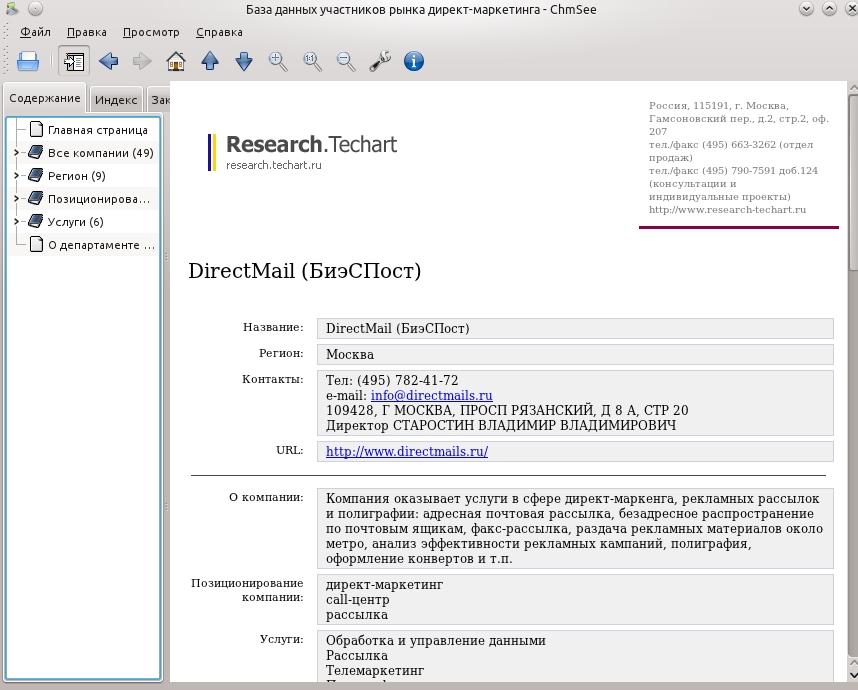Switch to the partially hidden Зак tab
858x690 pixels.
(x=159, y=100)
